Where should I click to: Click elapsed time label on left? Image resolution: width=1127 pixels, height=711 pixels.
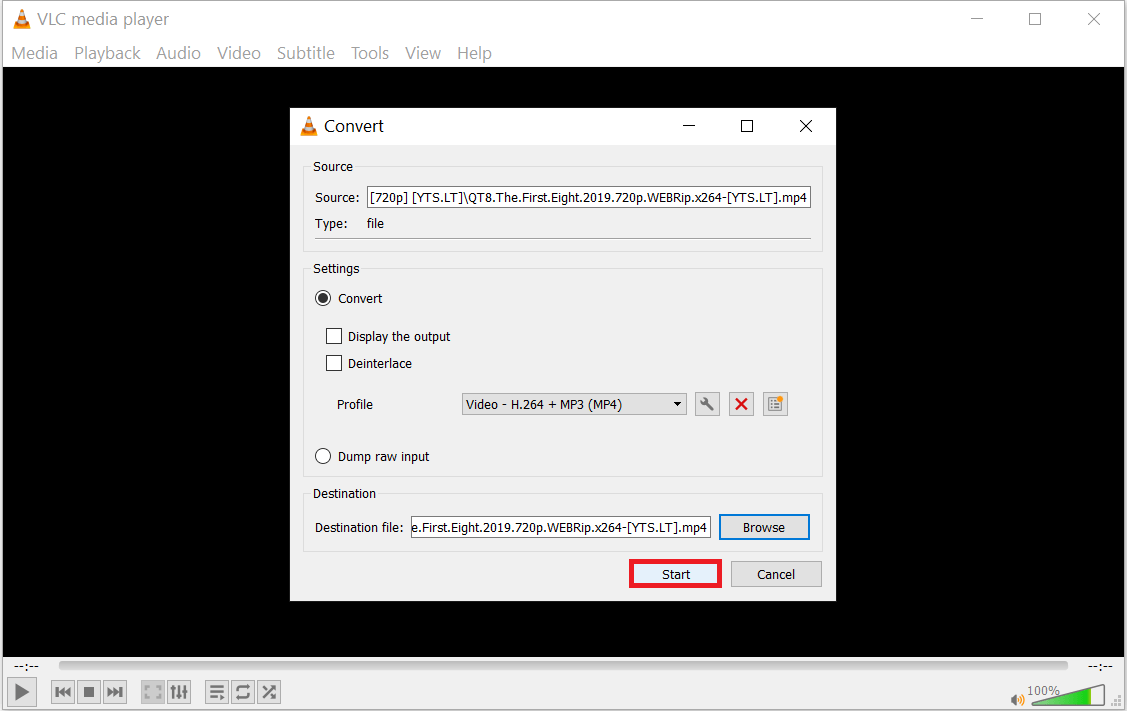[27, 666]
